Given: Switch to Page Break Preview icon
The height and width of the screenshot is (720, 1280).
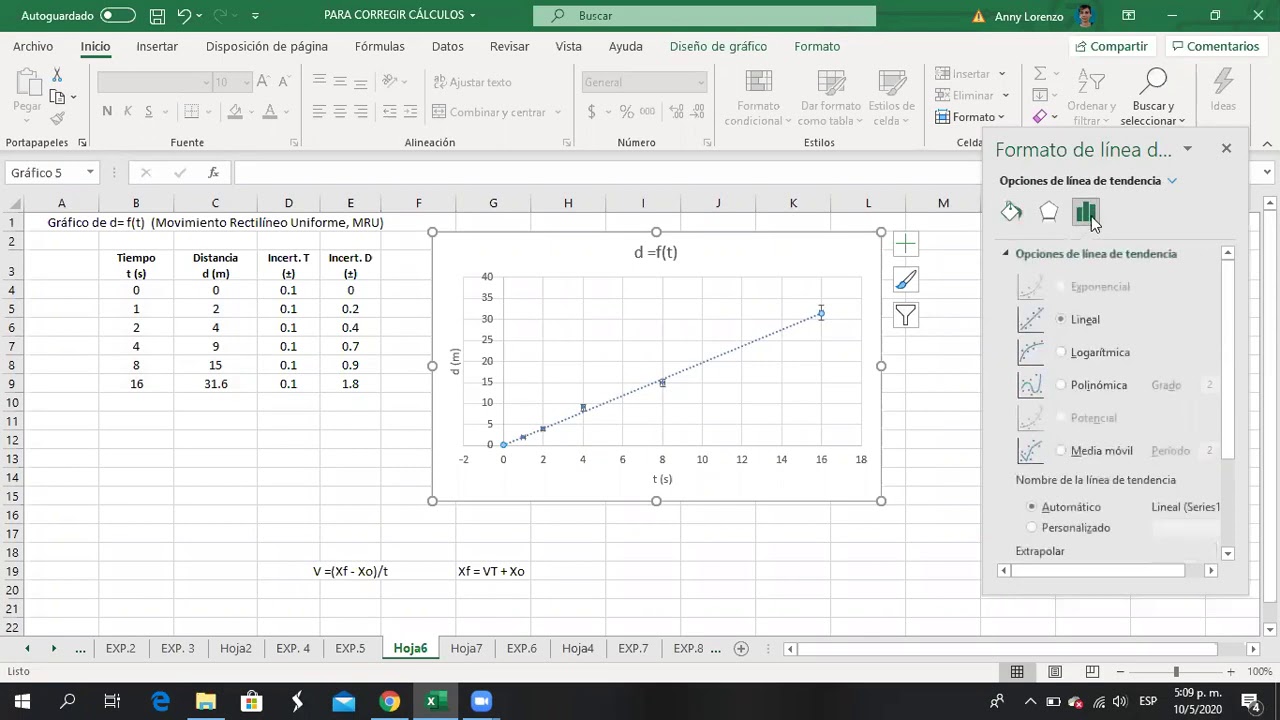Looking at the screenshot, I should tap(1092, 672).
